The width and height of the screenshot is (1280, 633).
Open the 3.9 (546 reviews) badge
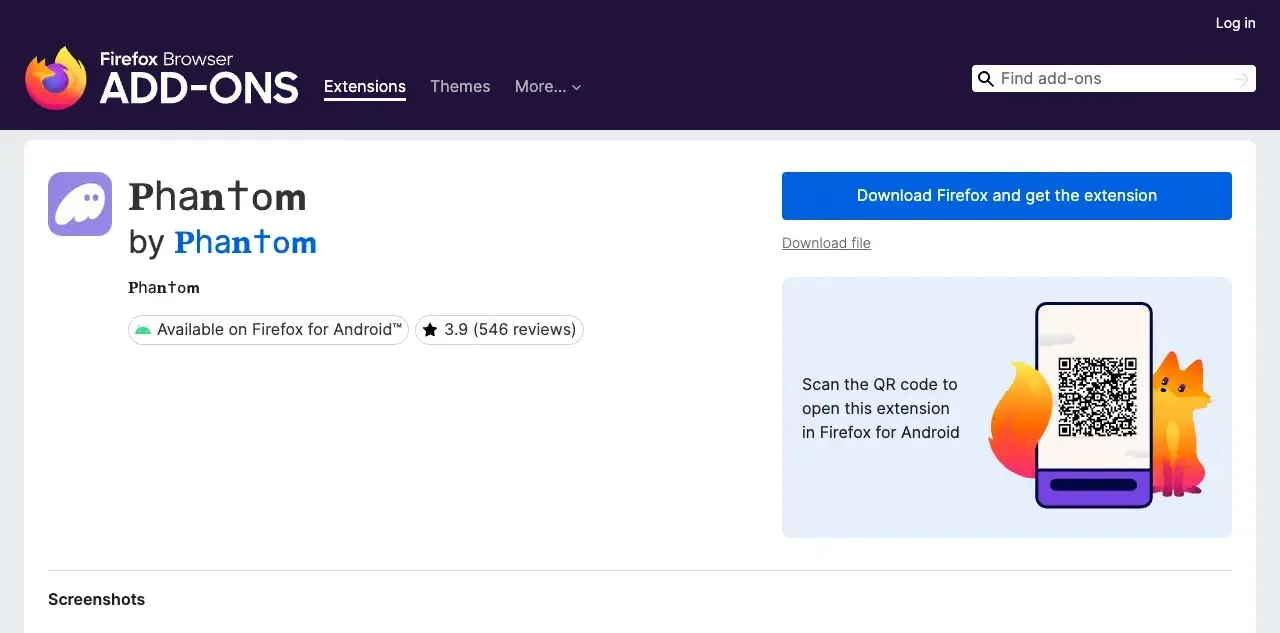499,330
